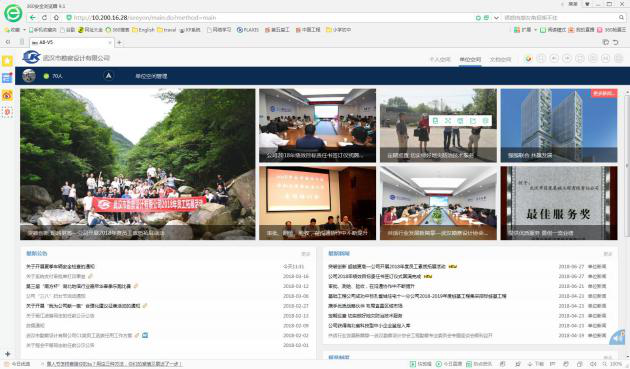This screenshot has height=369, width=630.
Task: Click the page vertical scrollbar
Action: [x=627, y=165]
